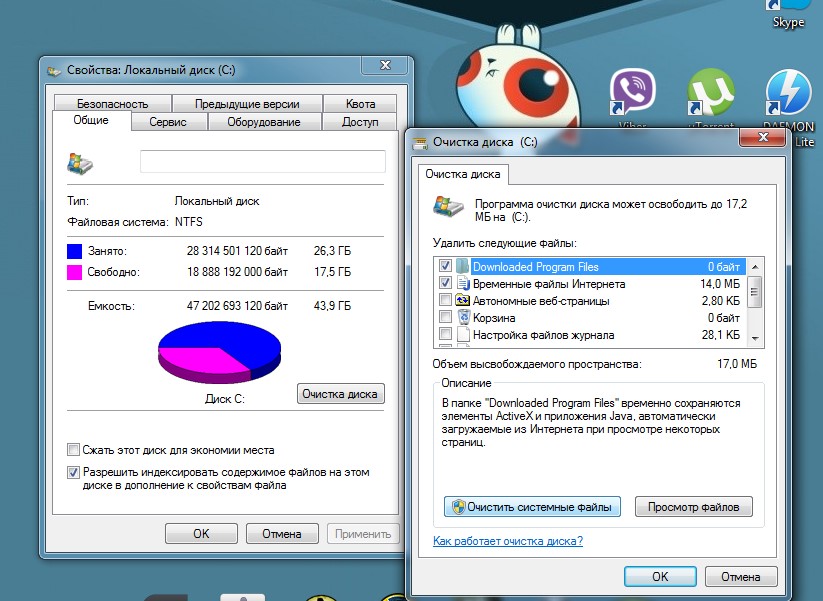Switch to the Безопасность tab
Screen dimensions: 823x601
point(112,104)
